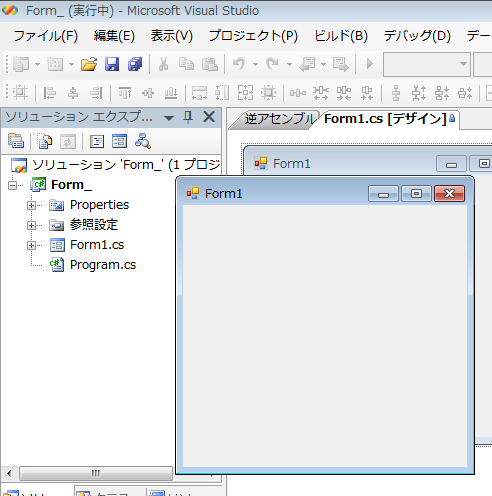Image resolution: width=492 pixels, height=496 pixels.
Task: Open Solution Explorer window position dropdown arrow
Action: tap(169, 118)
